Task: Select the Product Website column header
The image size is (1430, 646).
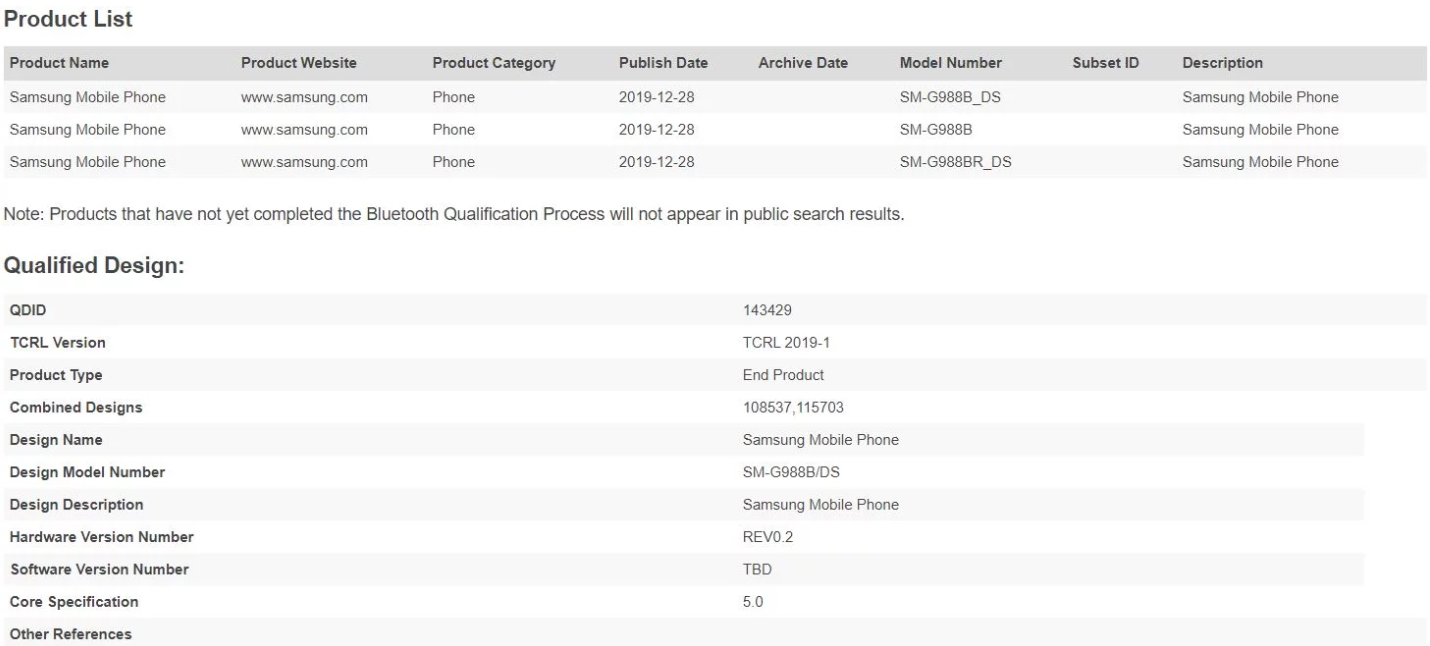Action: coord(298,63)
